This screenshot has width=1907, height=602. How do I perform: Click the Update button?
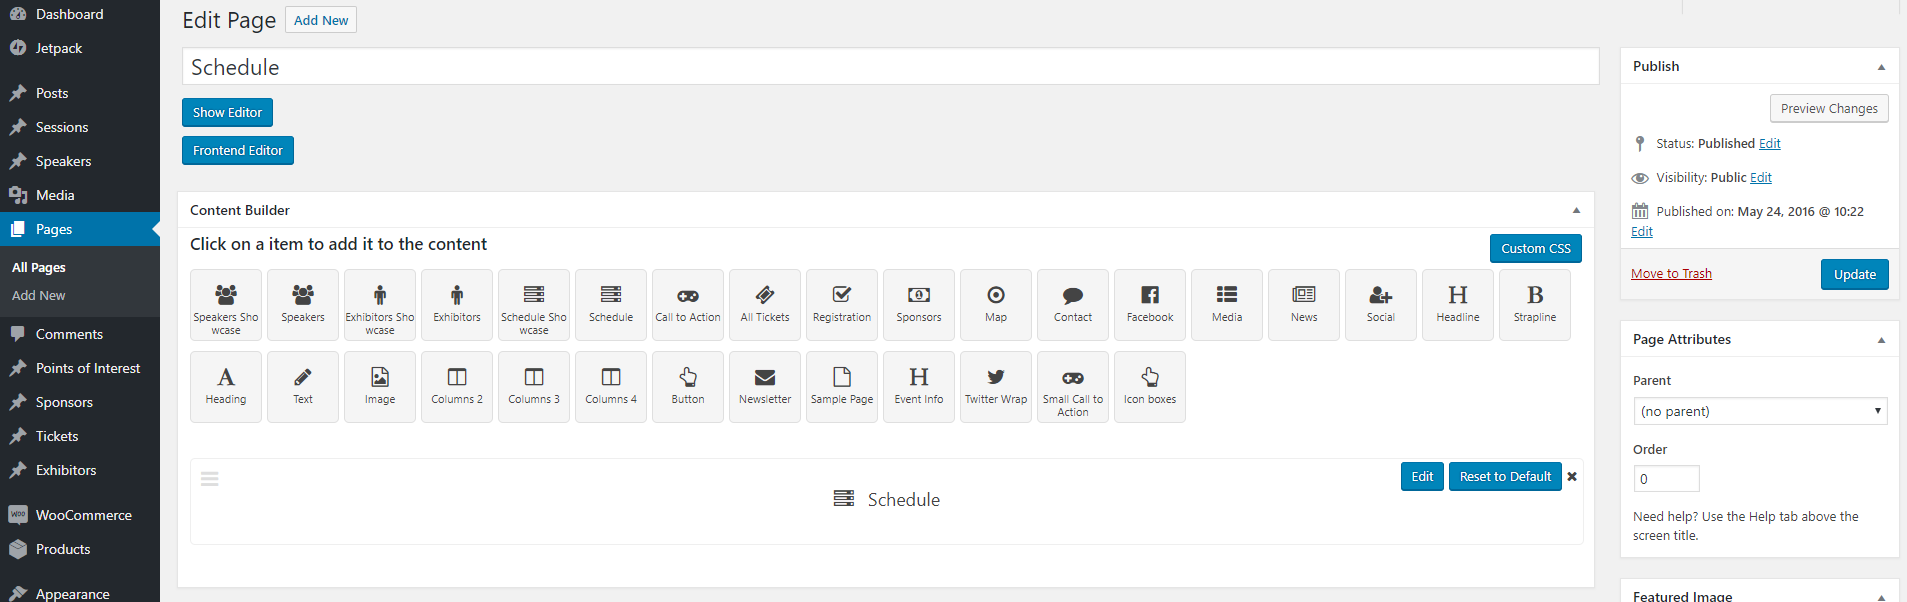coord(1854,274)
